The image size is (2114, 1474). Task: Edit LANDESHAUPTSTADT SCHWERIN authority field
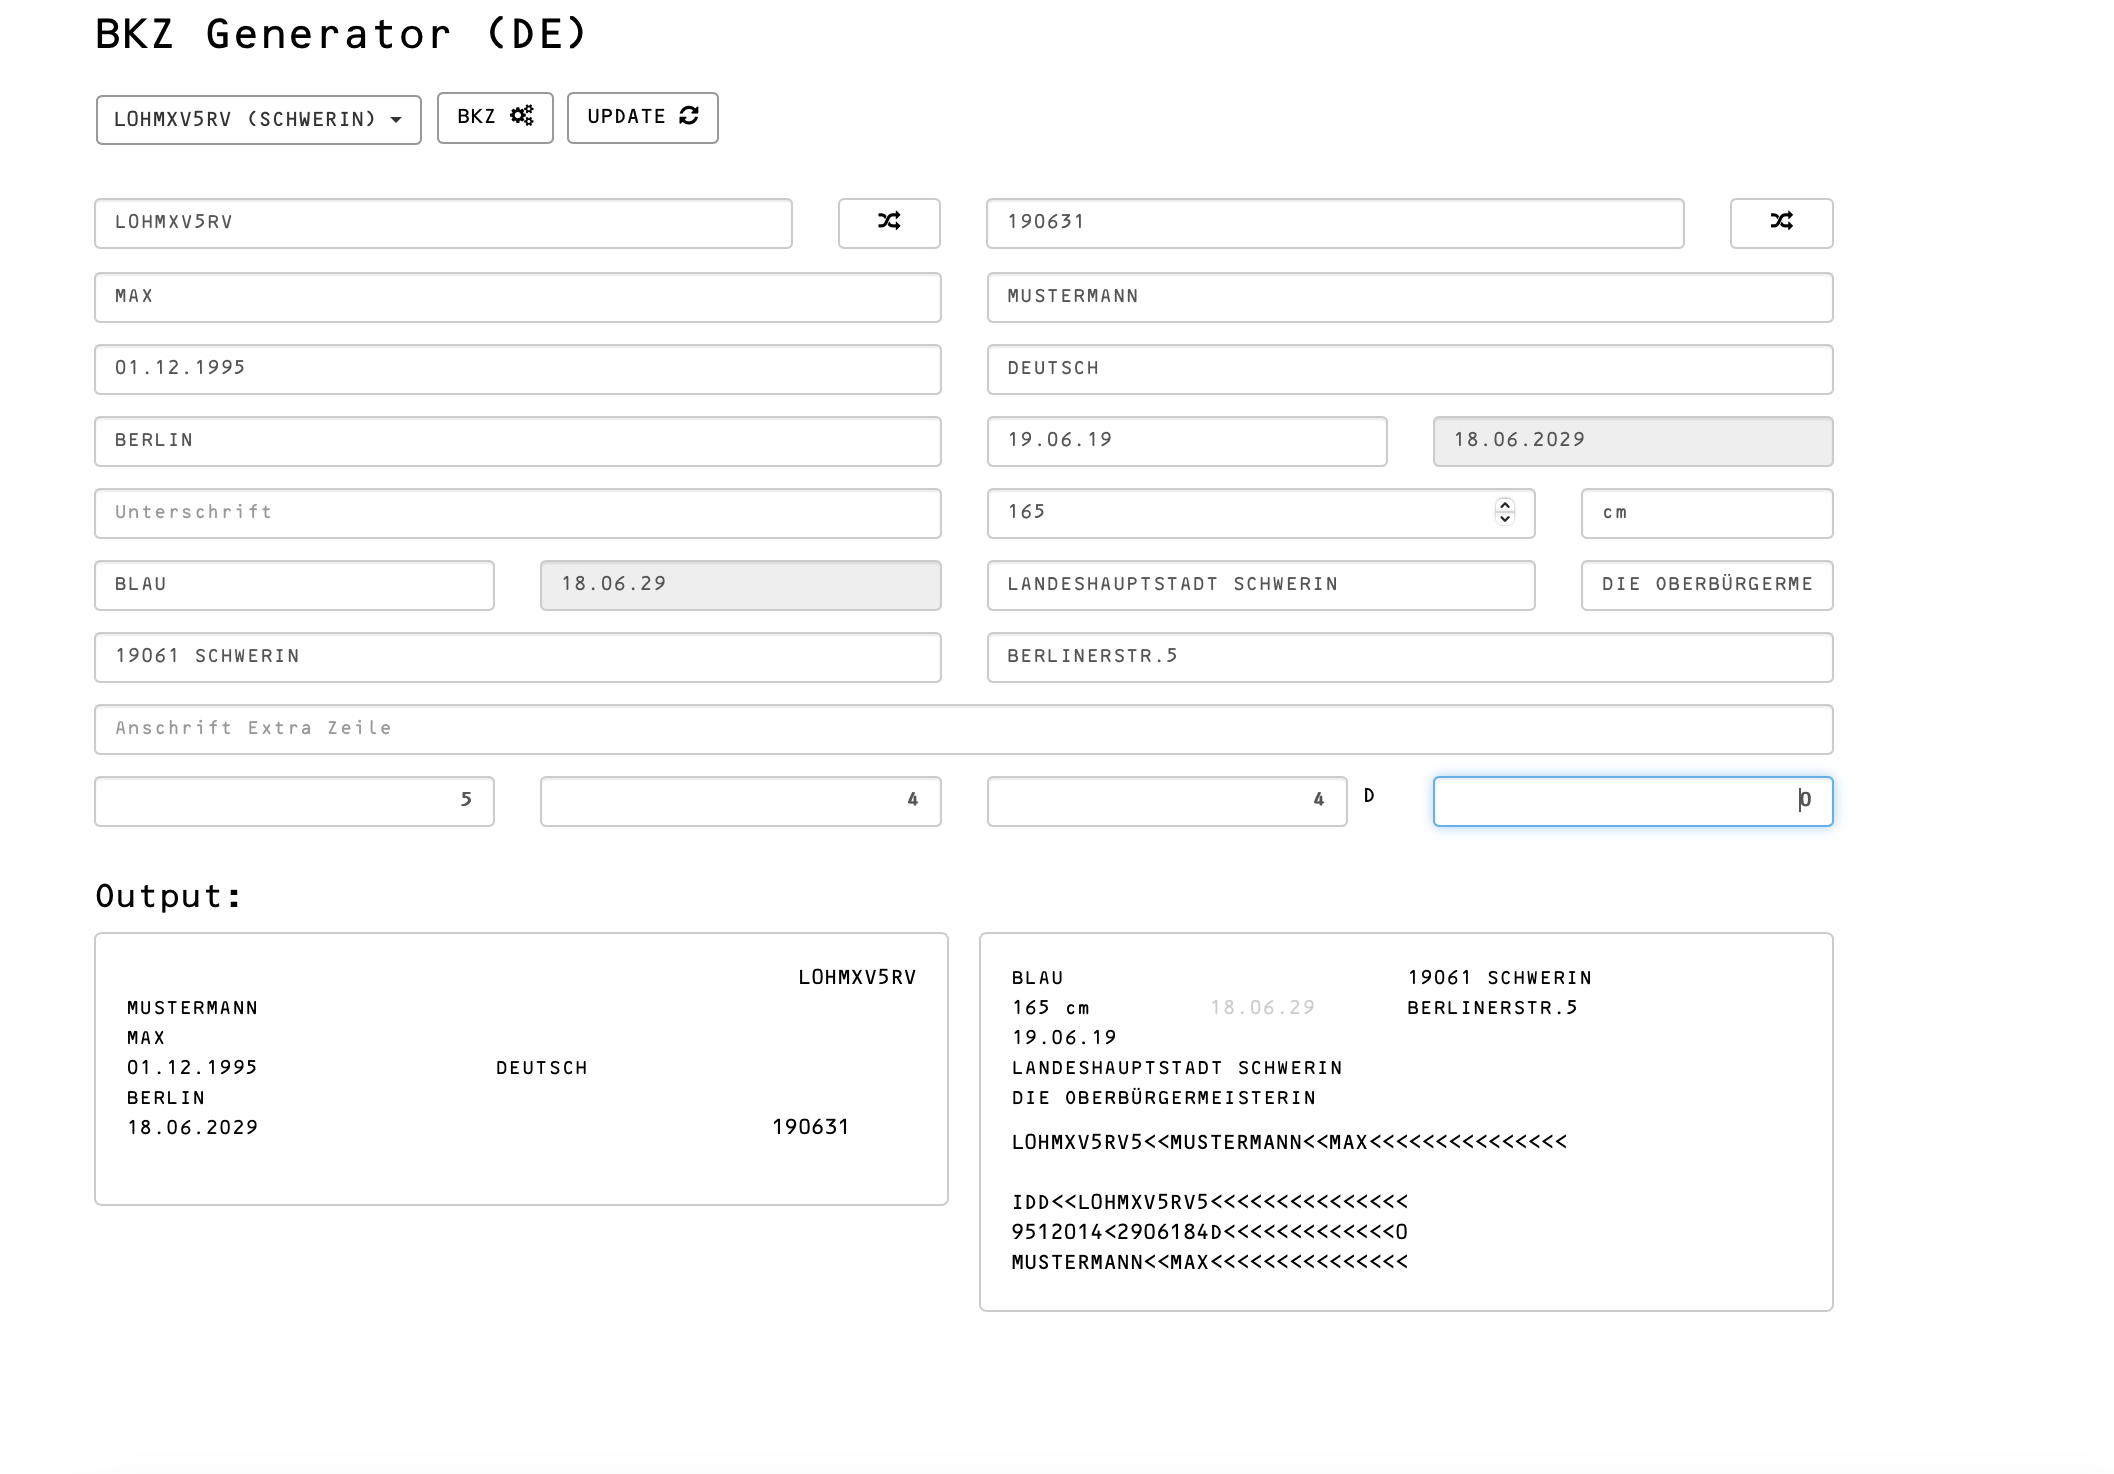pos(1261,585)
